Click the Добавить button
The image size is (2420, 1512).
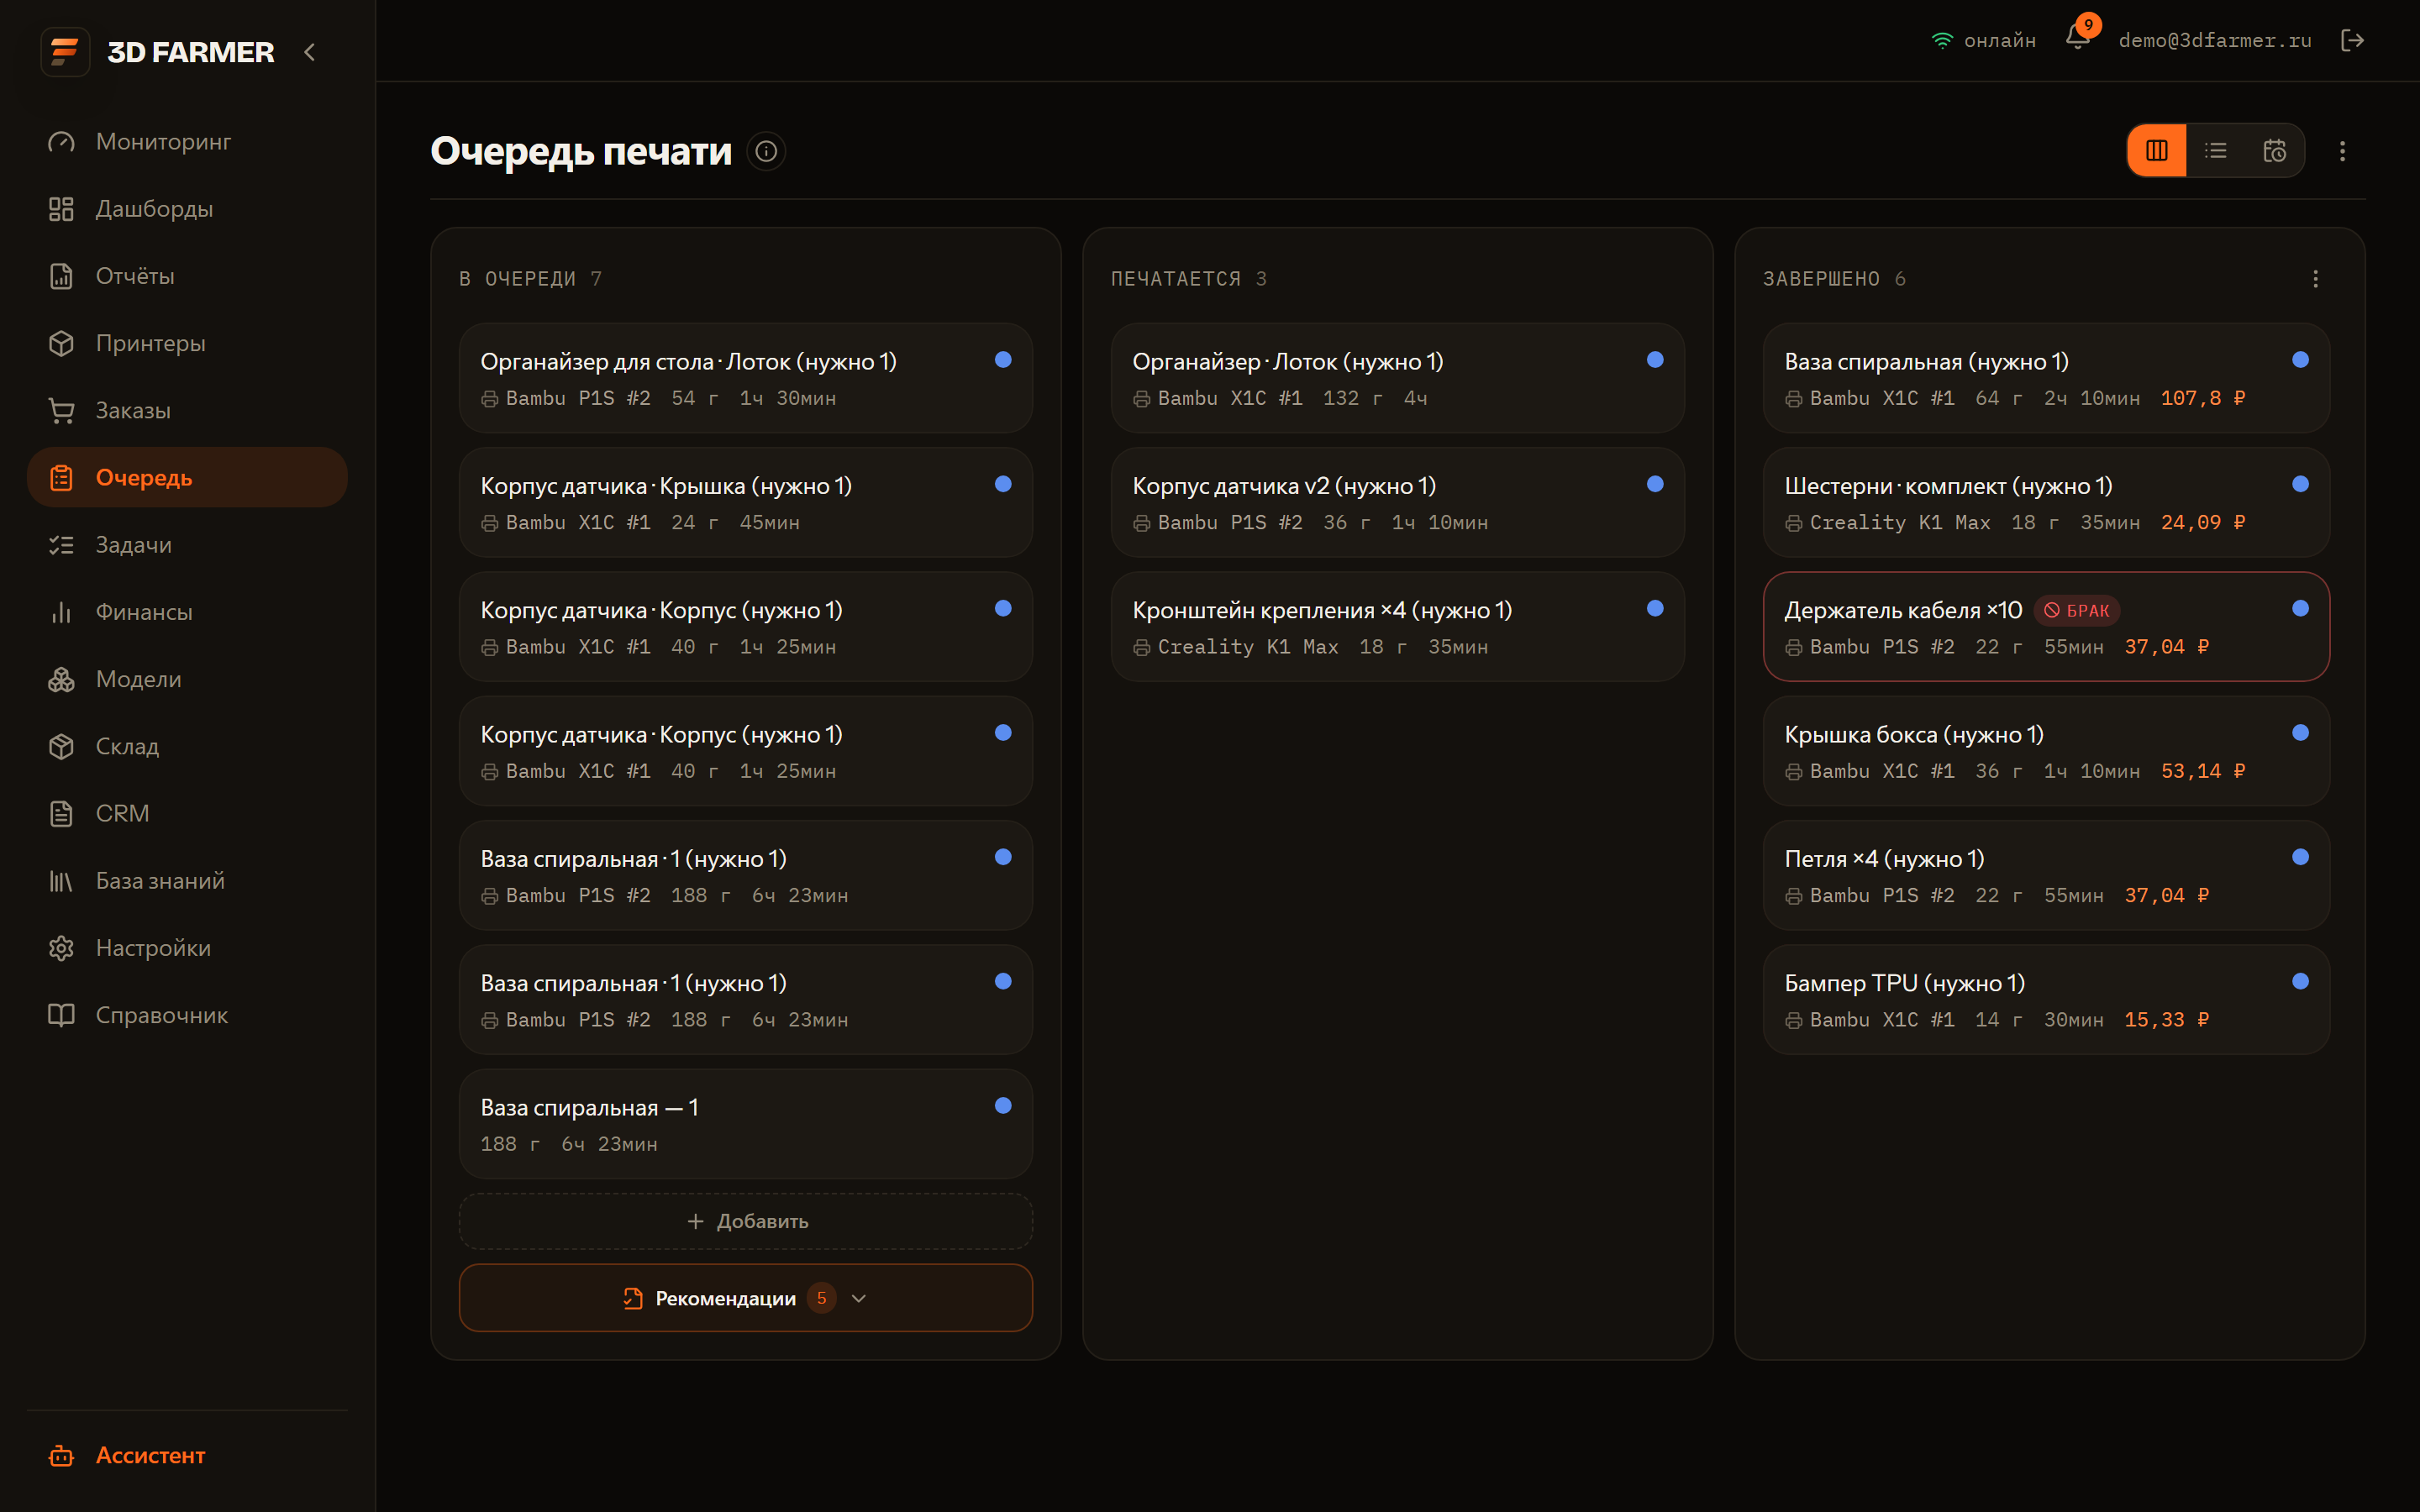click(x=746, y=1221)
